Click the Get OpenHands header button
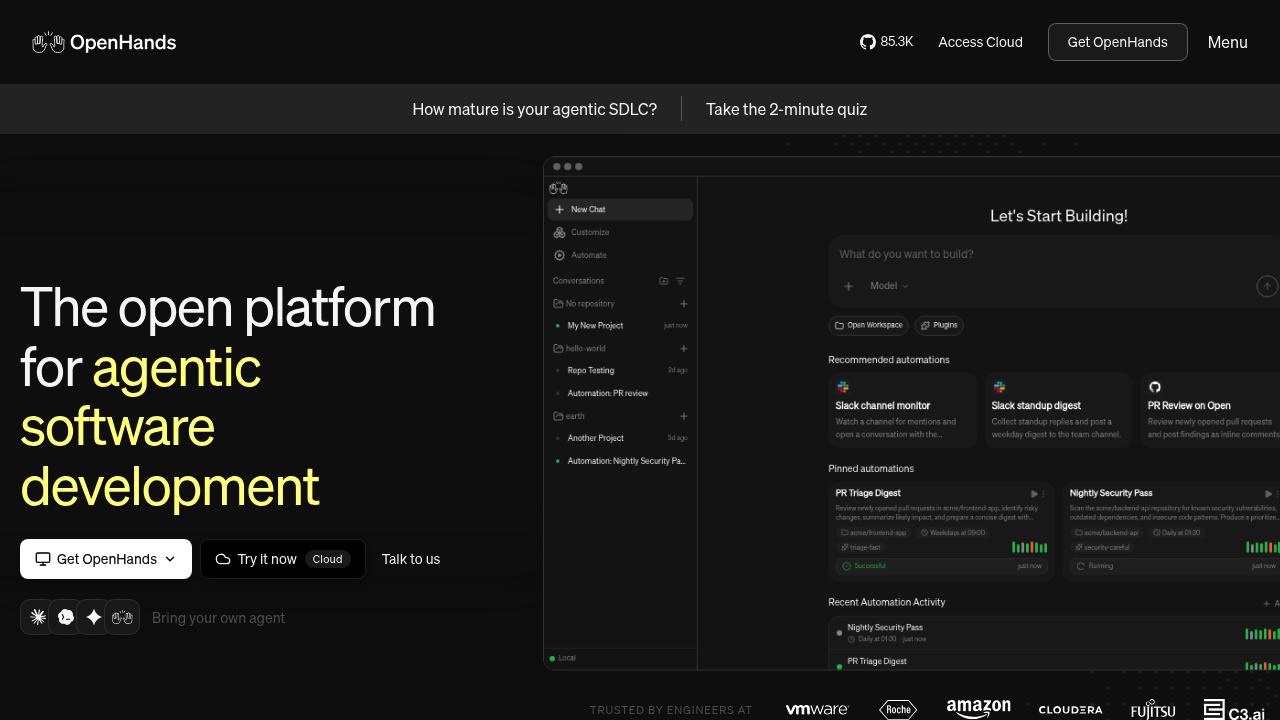Image resolution: width=1280 pixels, height=720 pixels. 1117,42
